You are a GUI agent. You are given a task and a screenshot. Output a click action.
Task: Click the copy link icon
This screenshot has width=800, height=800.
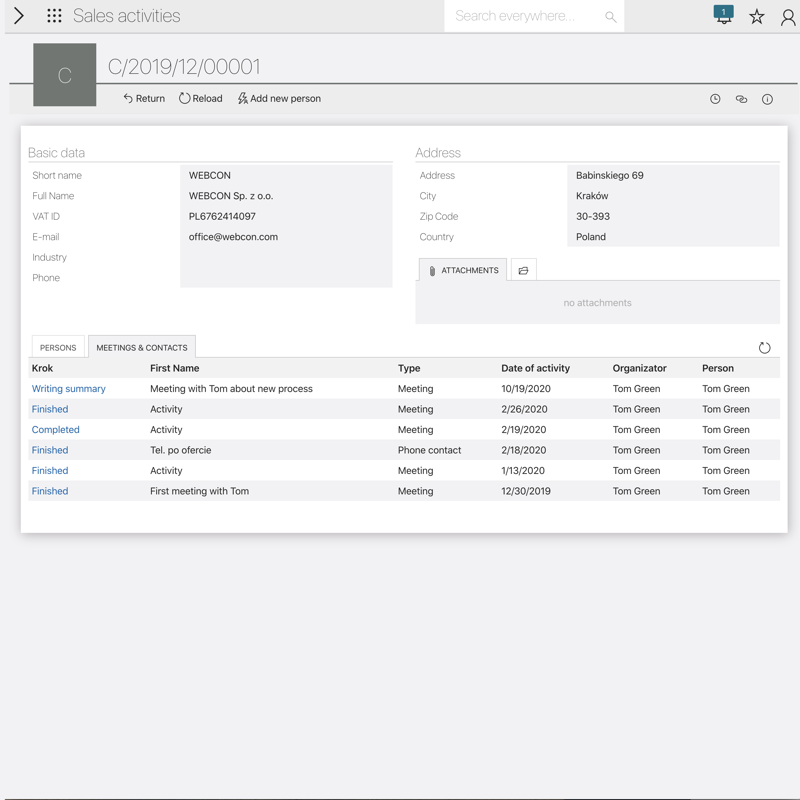741,99
